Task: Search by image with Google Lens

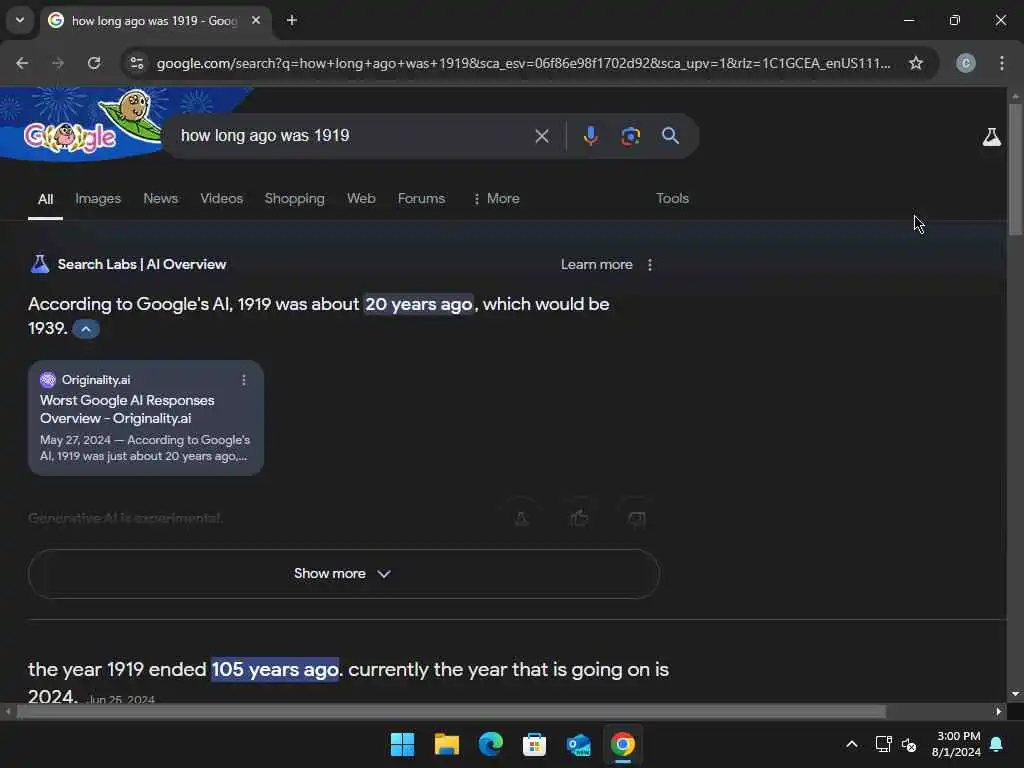Action: (630, 136)
